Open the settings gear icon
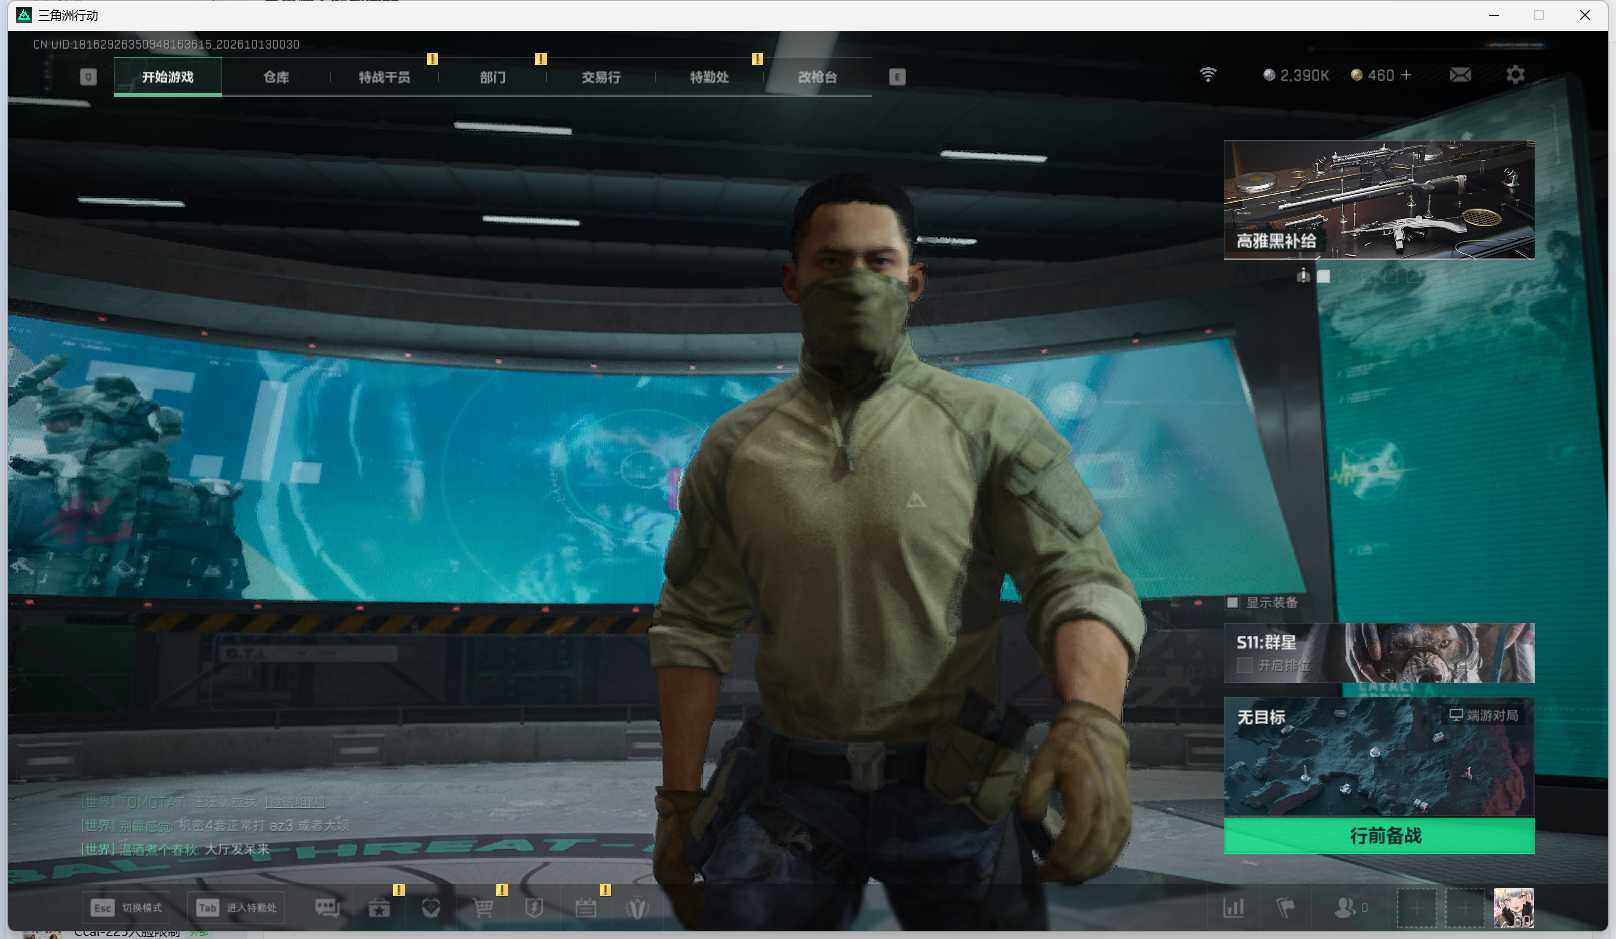Screen dimensions: 1616x939 (1515, 75)
